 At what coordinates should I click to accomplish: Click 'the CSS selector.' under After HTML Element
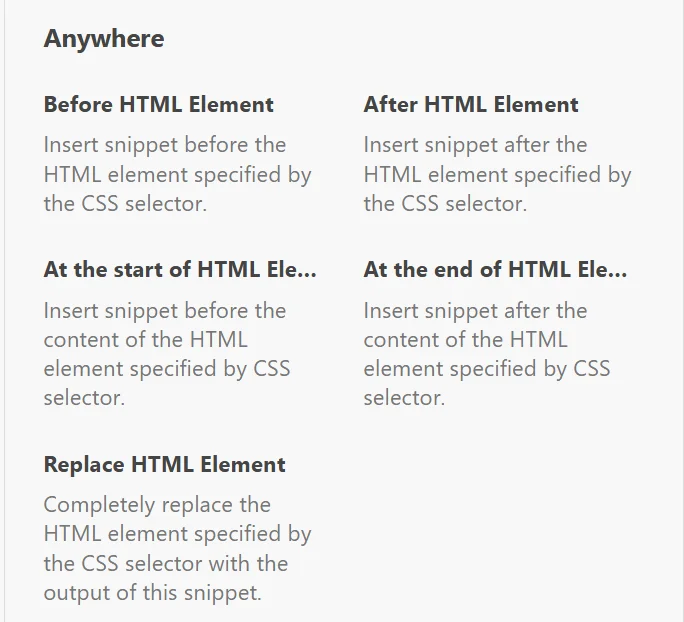[445, 204]
